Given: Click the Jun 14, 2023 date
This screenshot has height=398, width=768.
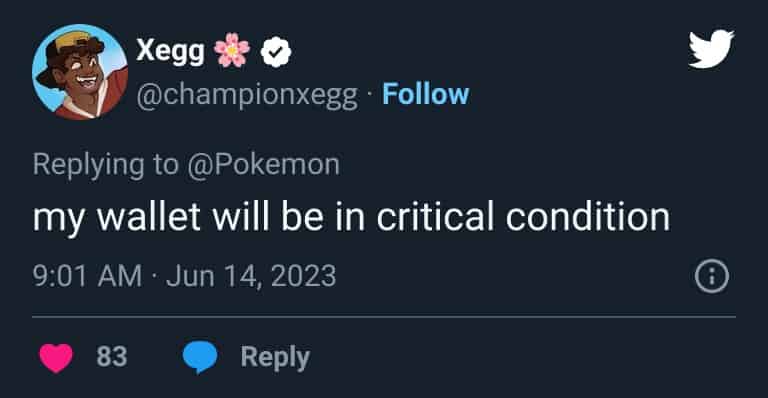Looking at the screenshot, I should point(251,276).
